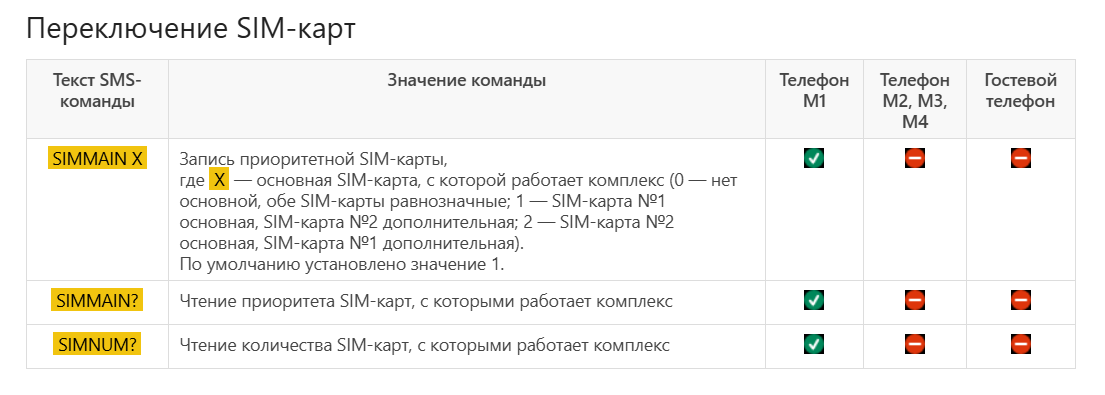Click red prohibited icon in SIMNUM? row, Гостевой column
Screen dimensions: 1105x395
1020,344
